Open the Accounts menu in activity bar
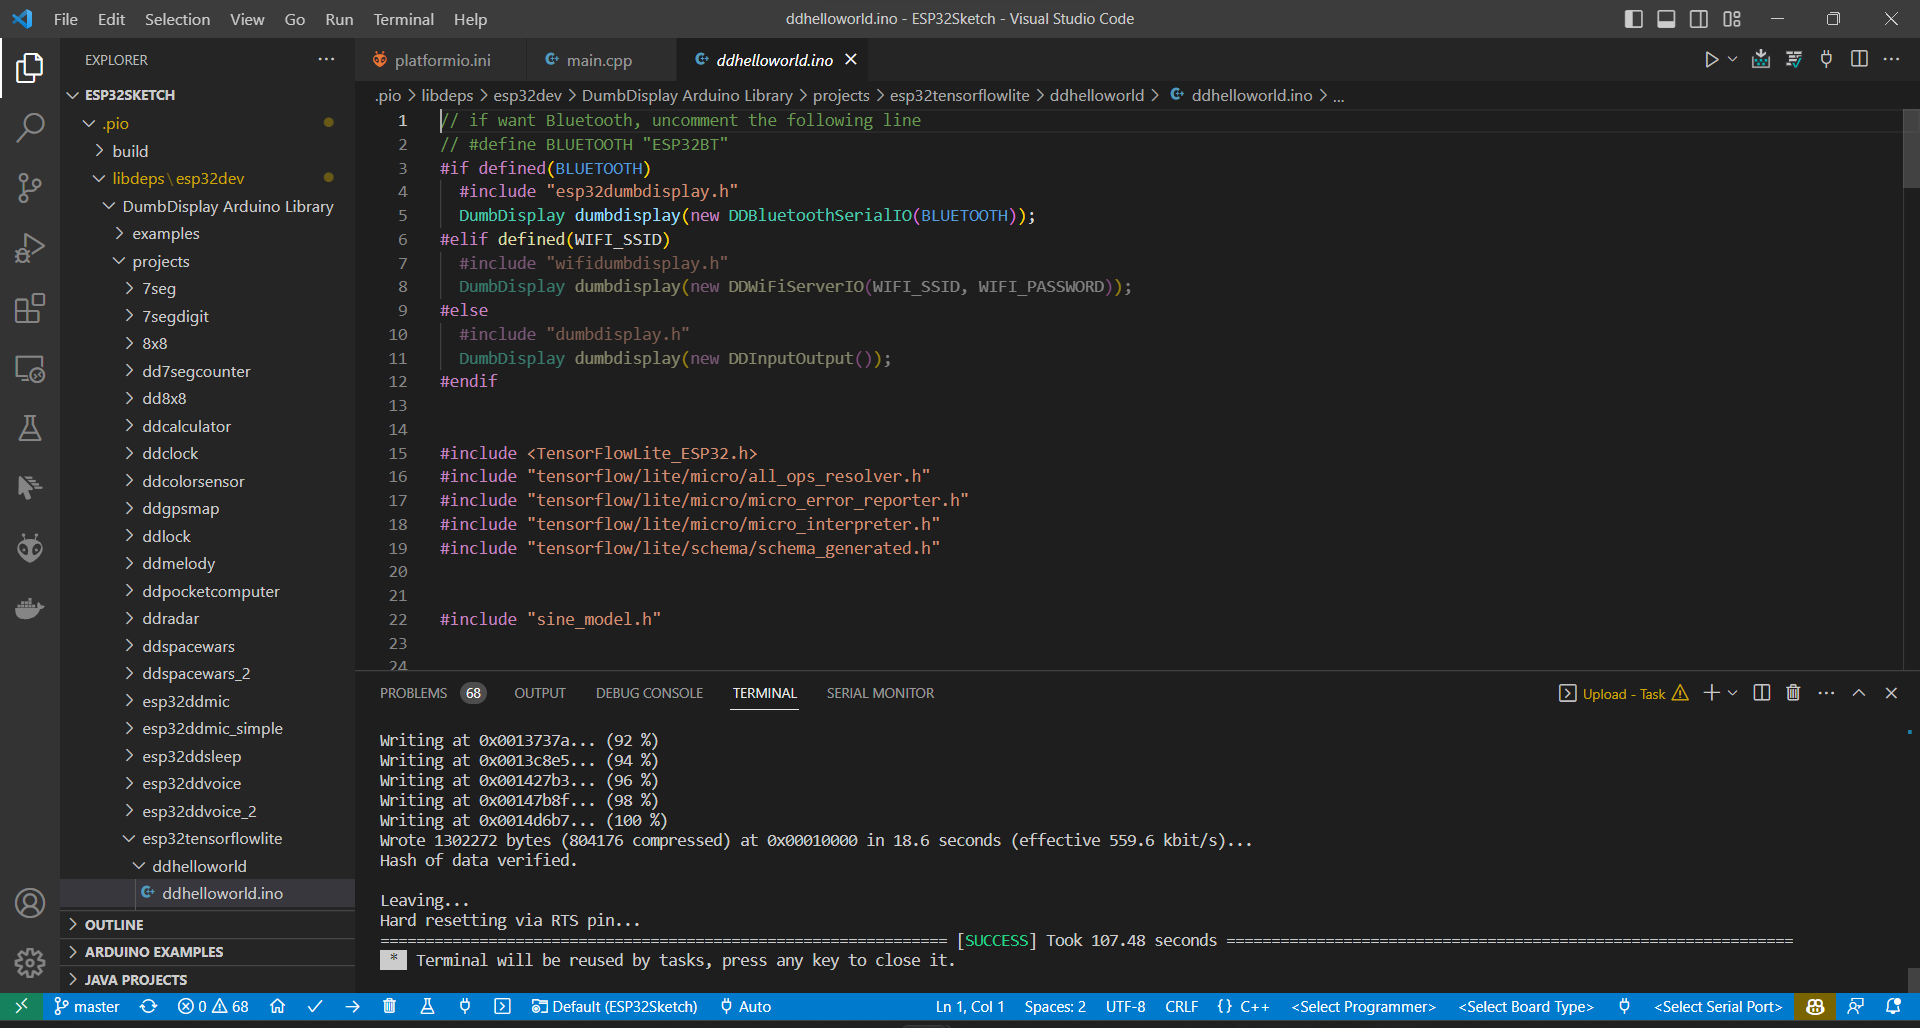Image resolution: width=1920 pixels, height=1028 pixels. point(30,903)
